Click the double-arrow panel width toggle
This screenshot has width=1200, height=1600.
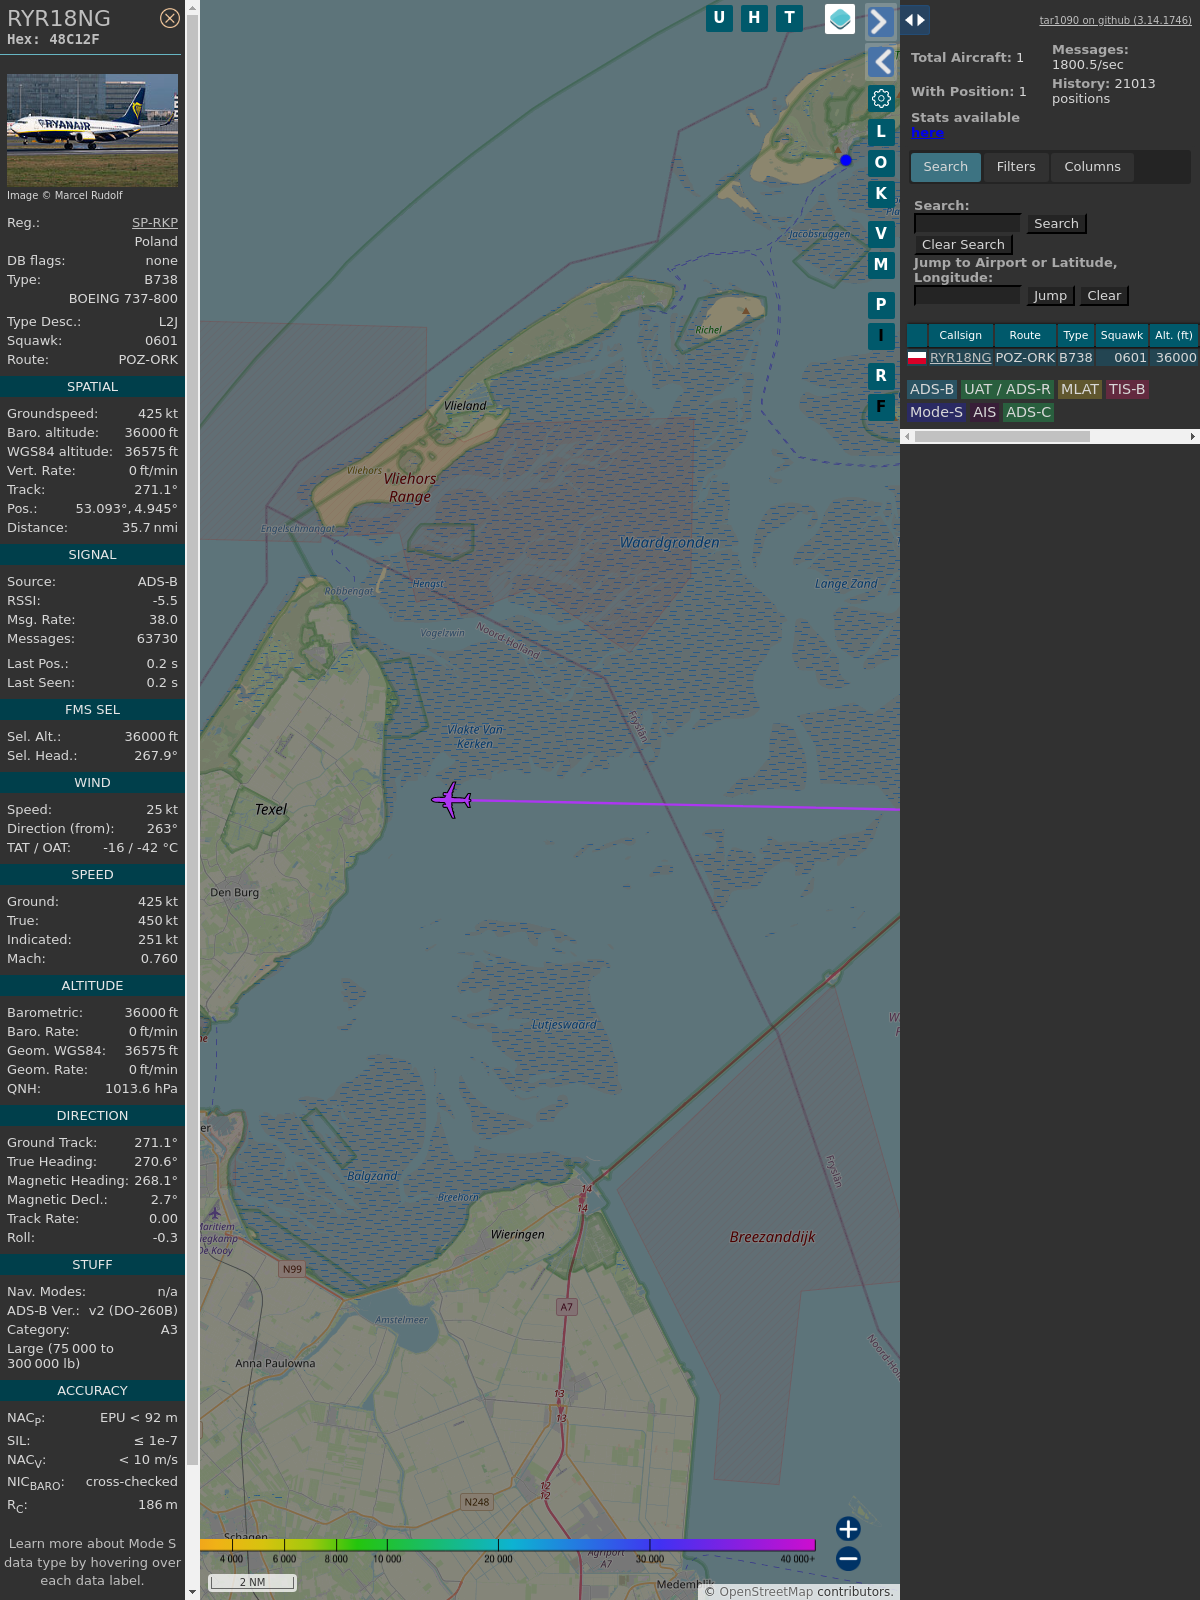[x=915, y=20]
